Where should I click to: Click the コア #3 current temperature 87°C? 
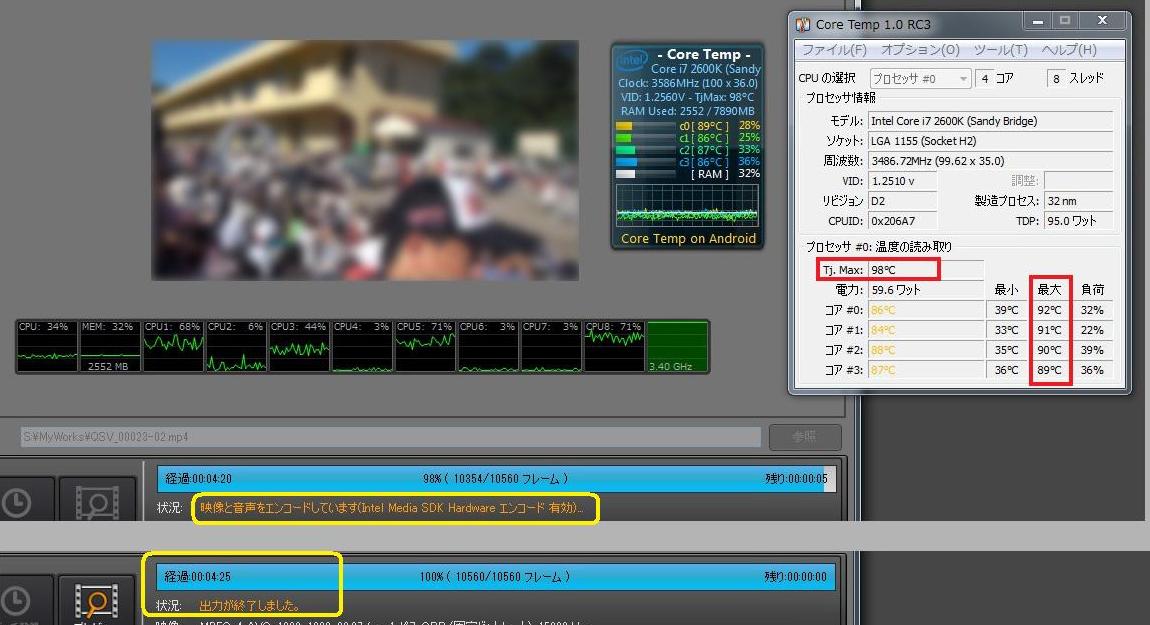pos(925,370)
